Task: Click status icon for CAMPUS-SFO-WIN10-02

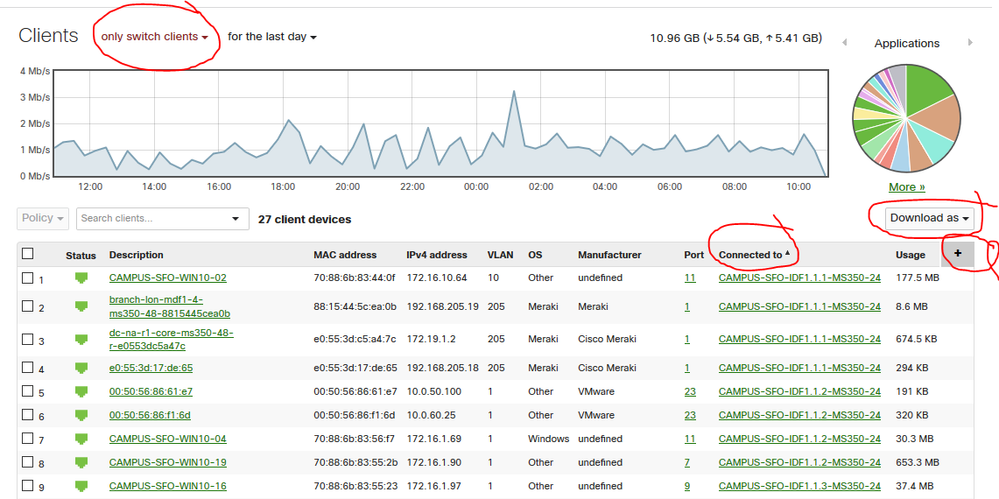Action: (81, 278)
